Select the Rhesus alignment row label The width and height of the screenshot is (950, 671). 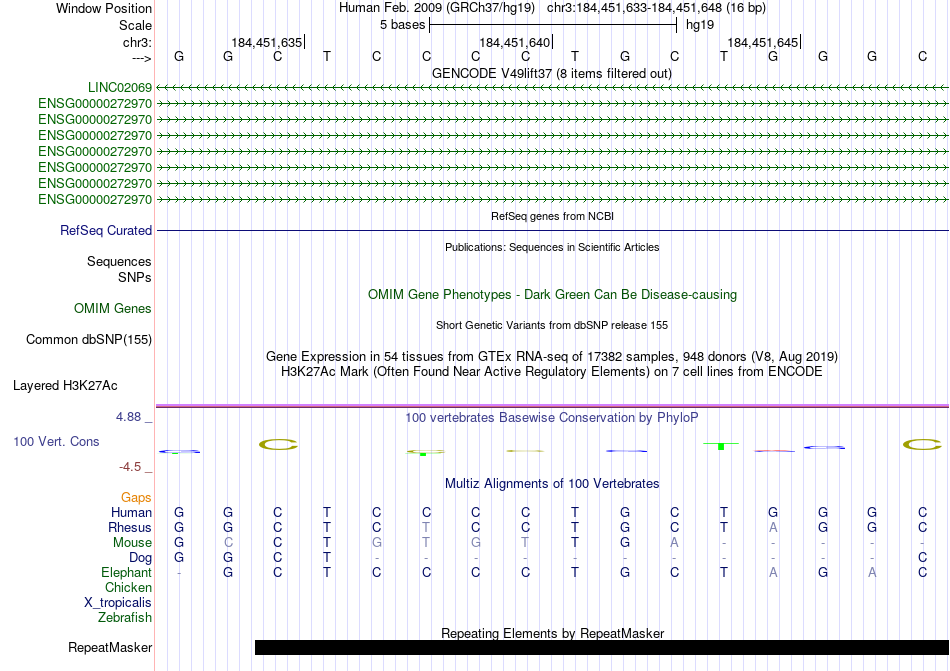tap(130, 527)
